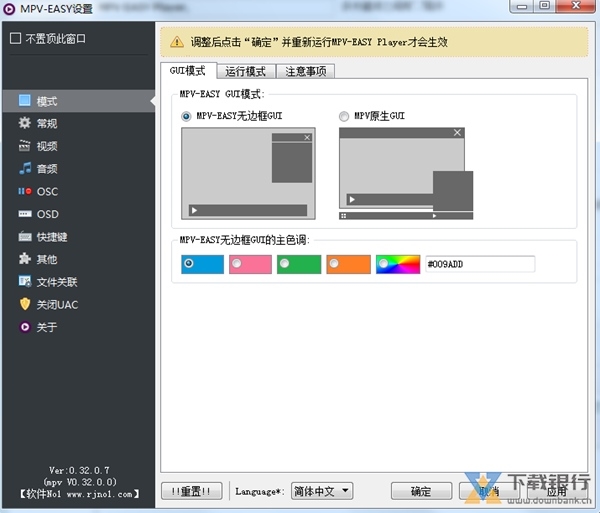Click the !!重置!! reset button
The width and height of the screenshot is (600, 513).
coord(192,491)
